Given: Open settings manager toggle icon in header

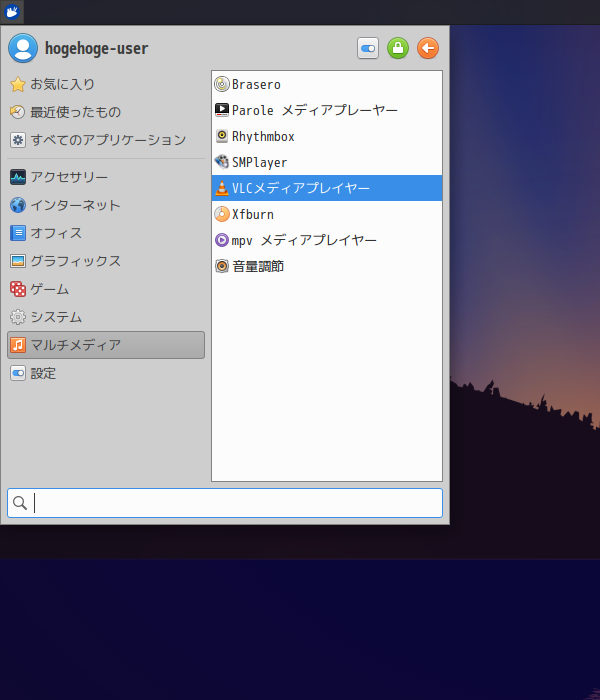Looking at the screenshot, I should pyautogui.click(x=368, y=48).
